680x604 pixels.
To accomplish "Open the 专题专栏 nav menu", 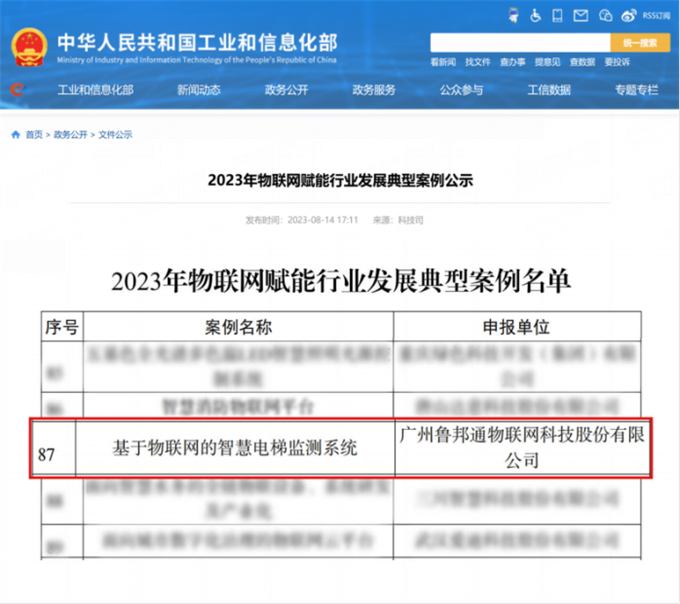I will 637,90.
